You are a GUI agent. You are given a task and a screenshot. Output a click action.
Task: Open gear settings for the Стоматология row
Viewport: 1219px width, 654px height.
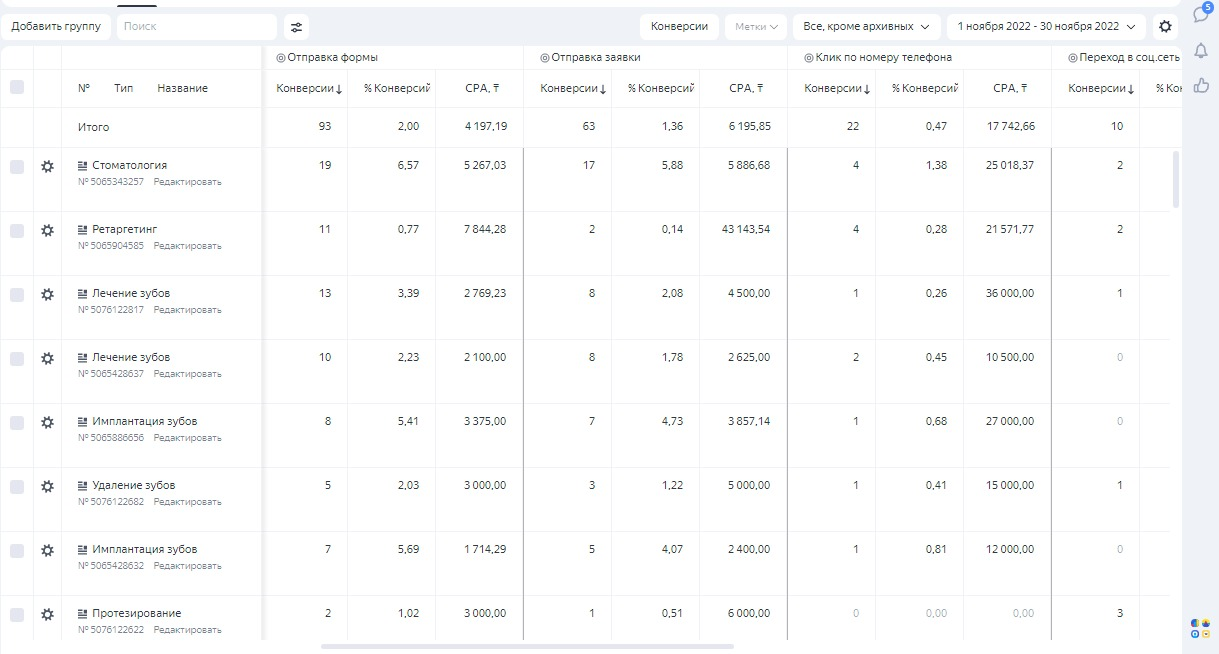pos(47,167)
